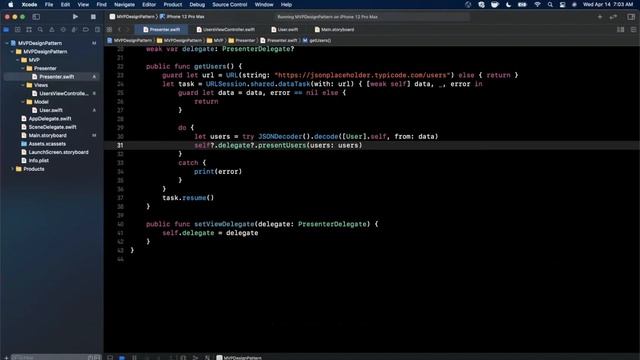
Task: Choose the iPhone 12 Pro Max destination selector
Action: (182, 17)
